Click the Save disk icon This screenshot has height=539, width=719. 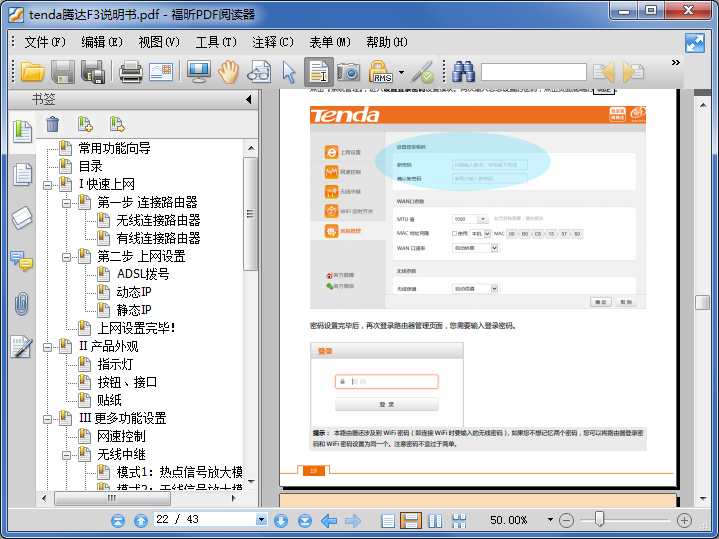tap(62, 72)
